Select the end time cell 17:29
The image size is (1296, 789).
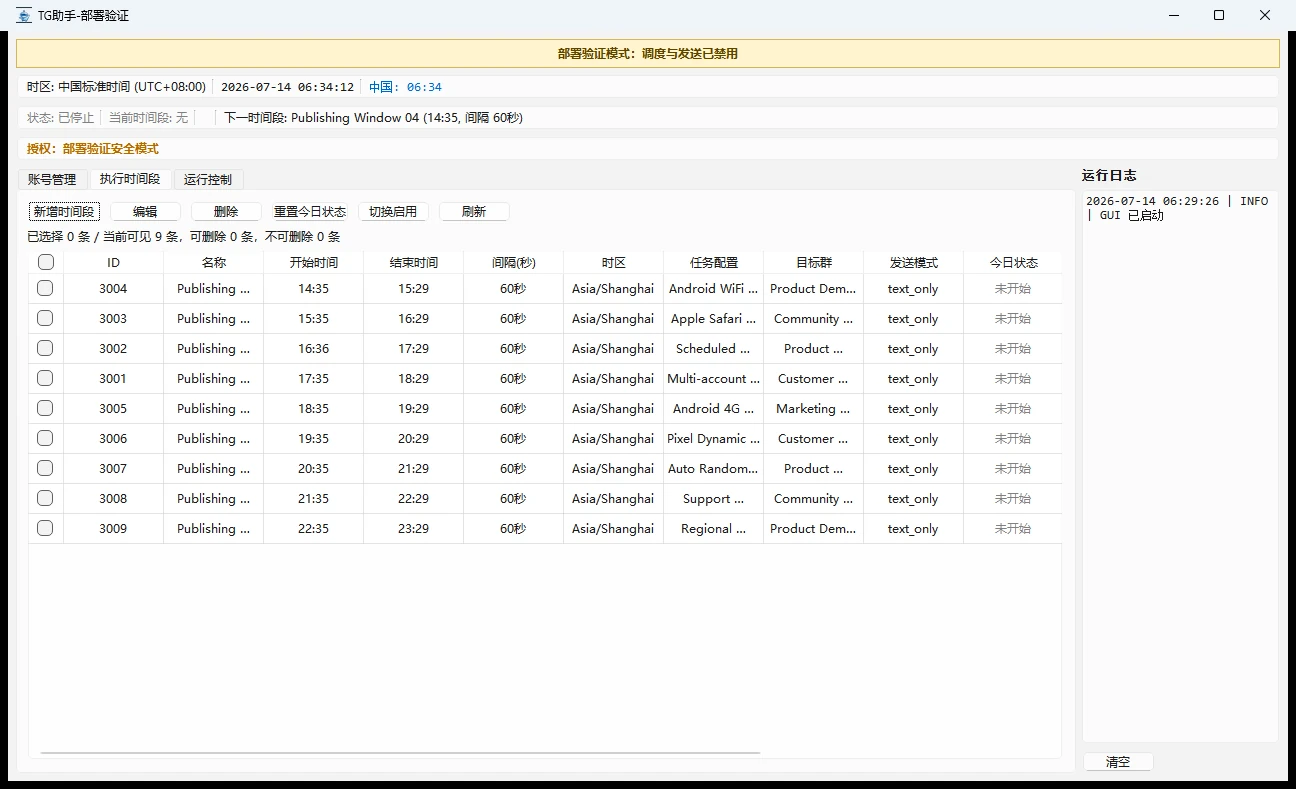pyautogui.click(x=413, y=348)
